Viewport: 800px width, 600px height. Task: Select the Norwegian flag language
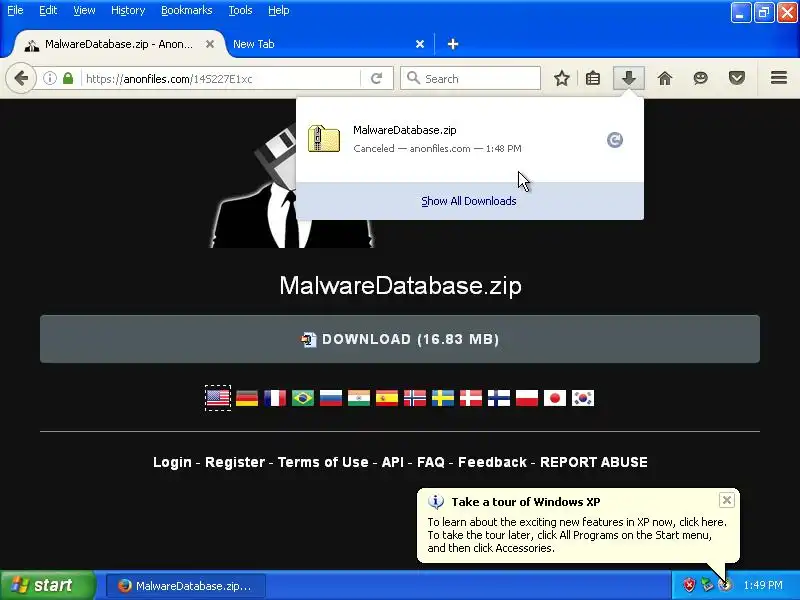(415, 398)
